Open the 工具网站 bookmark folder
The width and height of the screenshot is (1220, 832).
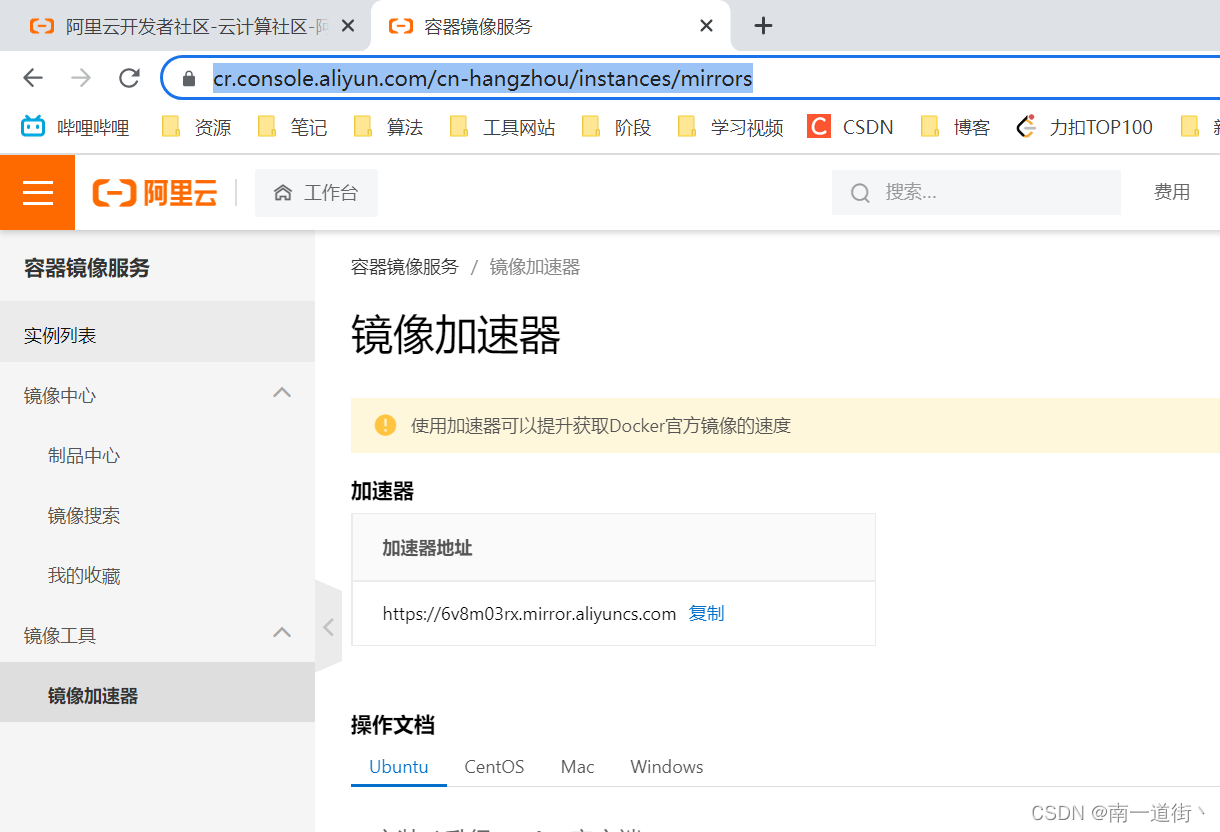pyautogui.click(x=503, y=127)
